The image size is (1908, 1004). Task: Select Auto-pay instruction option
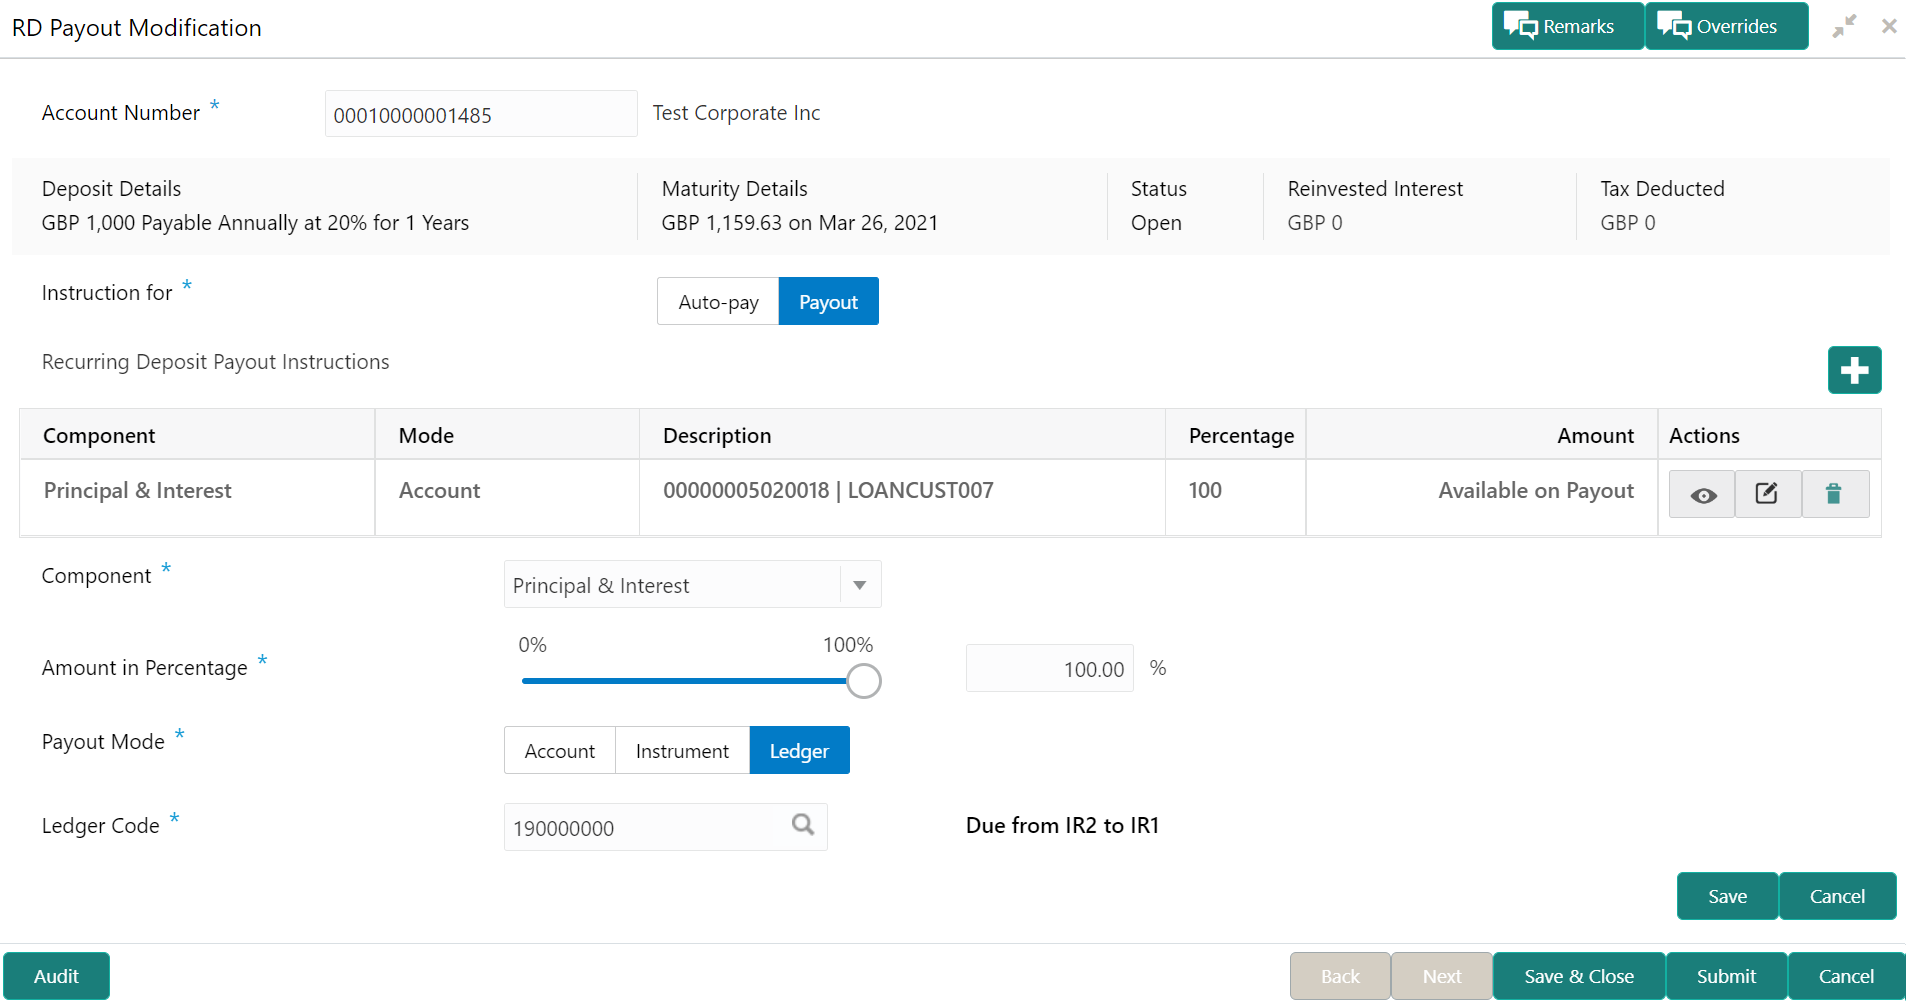(x=718, y=301)
